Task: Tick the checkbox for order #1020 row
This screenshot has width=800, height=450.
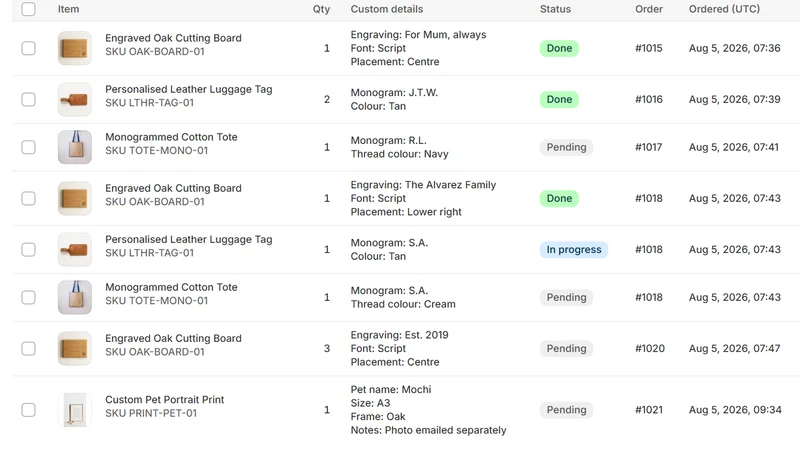Action: point(29,349)
